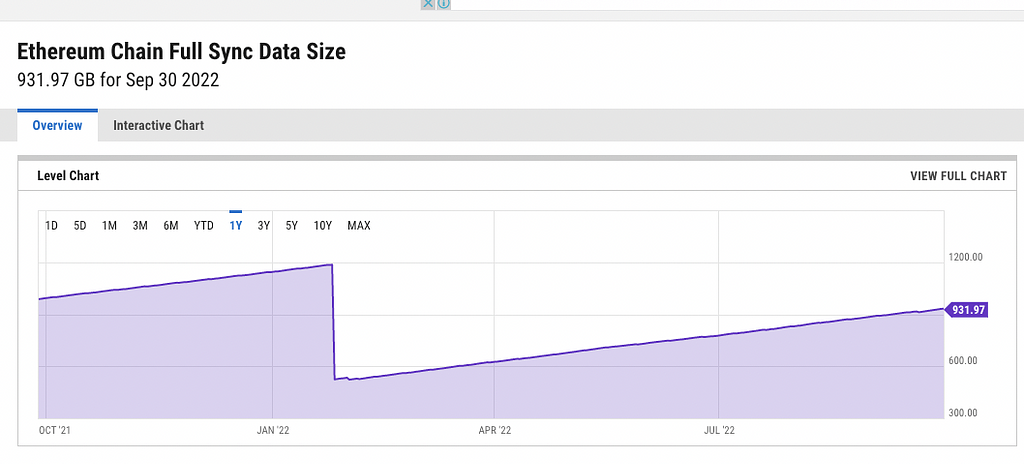Click the Level Chart heading

point(68,176)
